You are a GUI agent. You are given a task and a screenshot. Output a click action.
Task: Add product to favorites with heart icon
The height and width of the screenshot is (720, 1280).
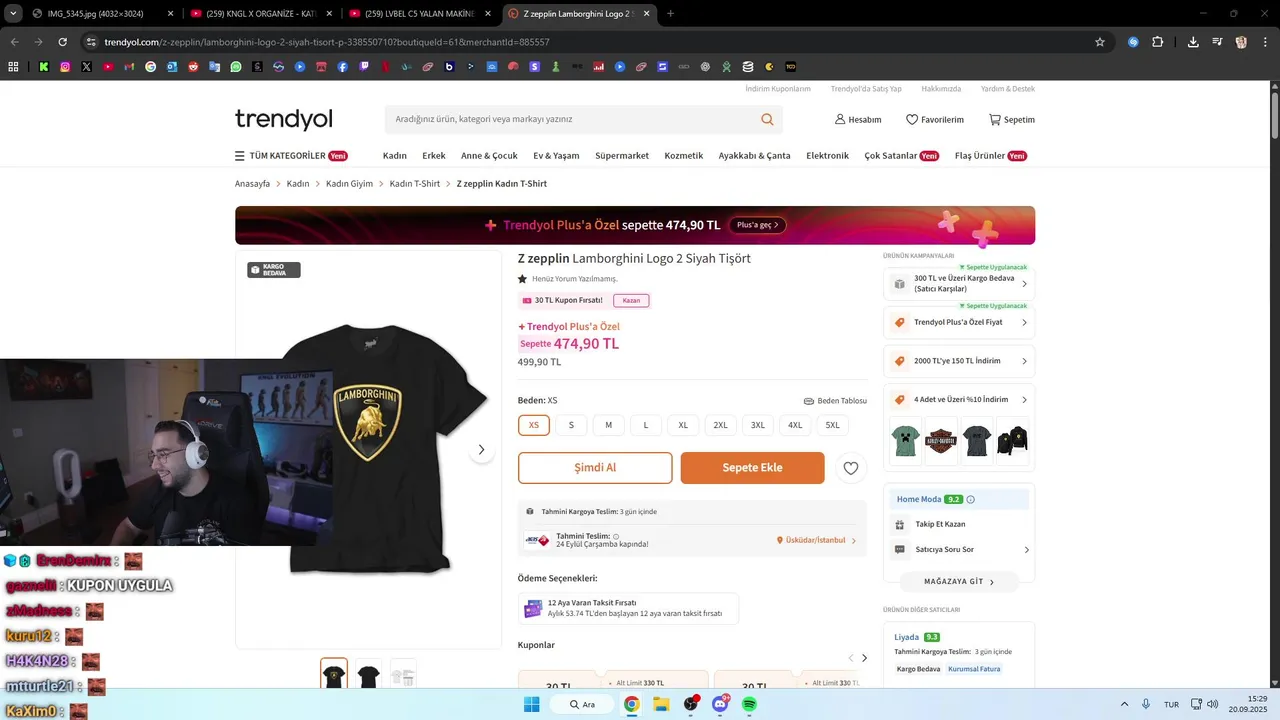click(x=851, y=468)
